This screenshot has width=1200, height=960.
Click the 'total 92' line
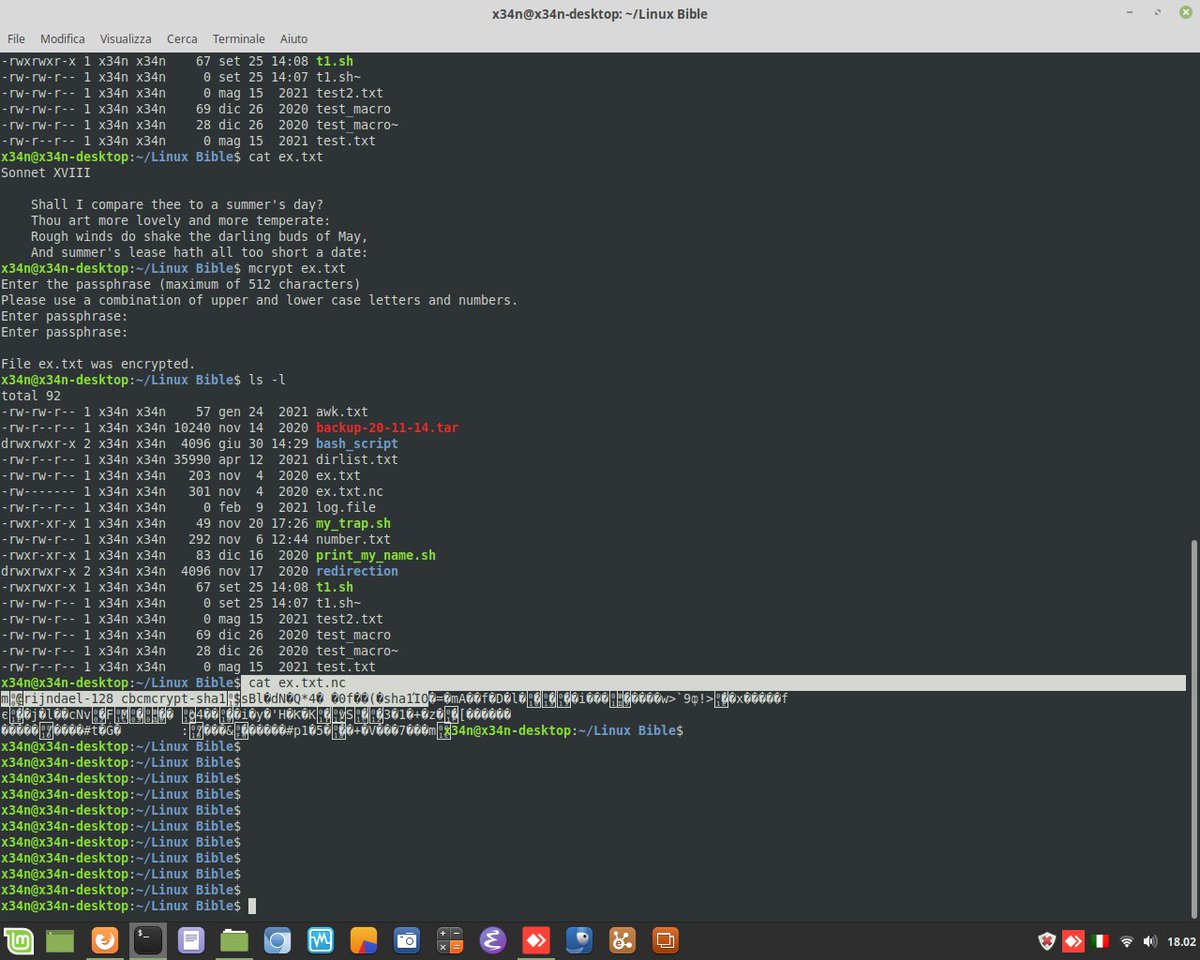coord(31,396)
